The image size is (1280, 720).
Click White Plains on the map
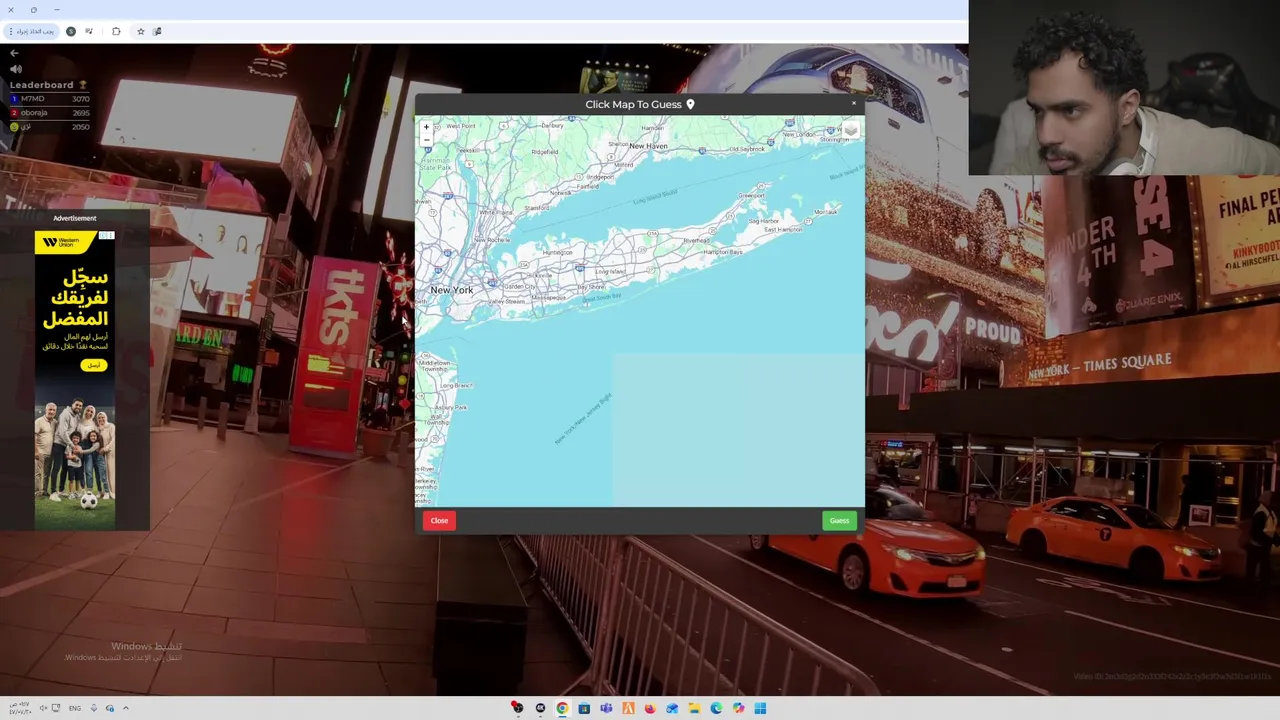tap(496, 212)
